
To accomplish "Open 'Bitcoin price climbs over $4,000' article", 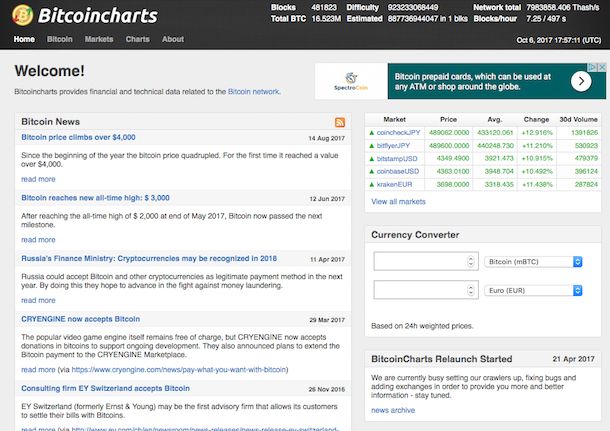I will [x=78, y=137].
